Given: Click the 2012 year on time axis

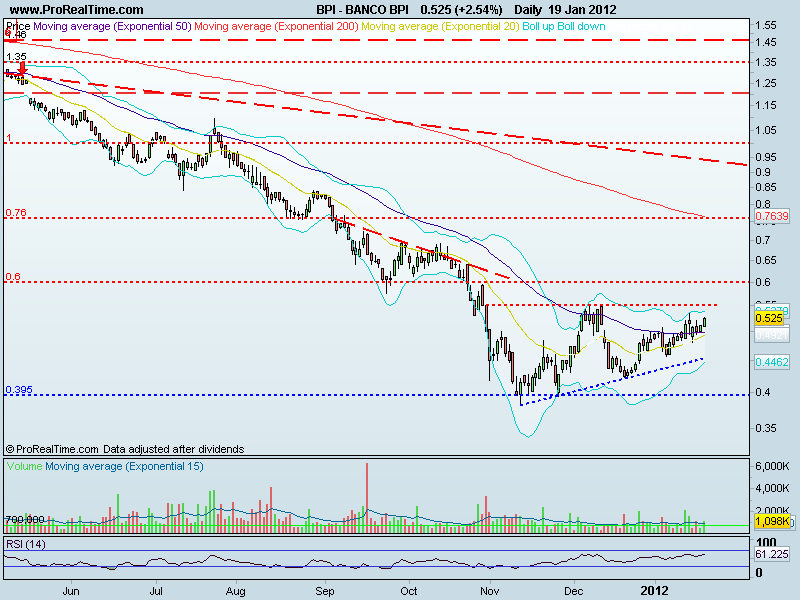Looking at the screenshot, I should click(x=654, y=591).
